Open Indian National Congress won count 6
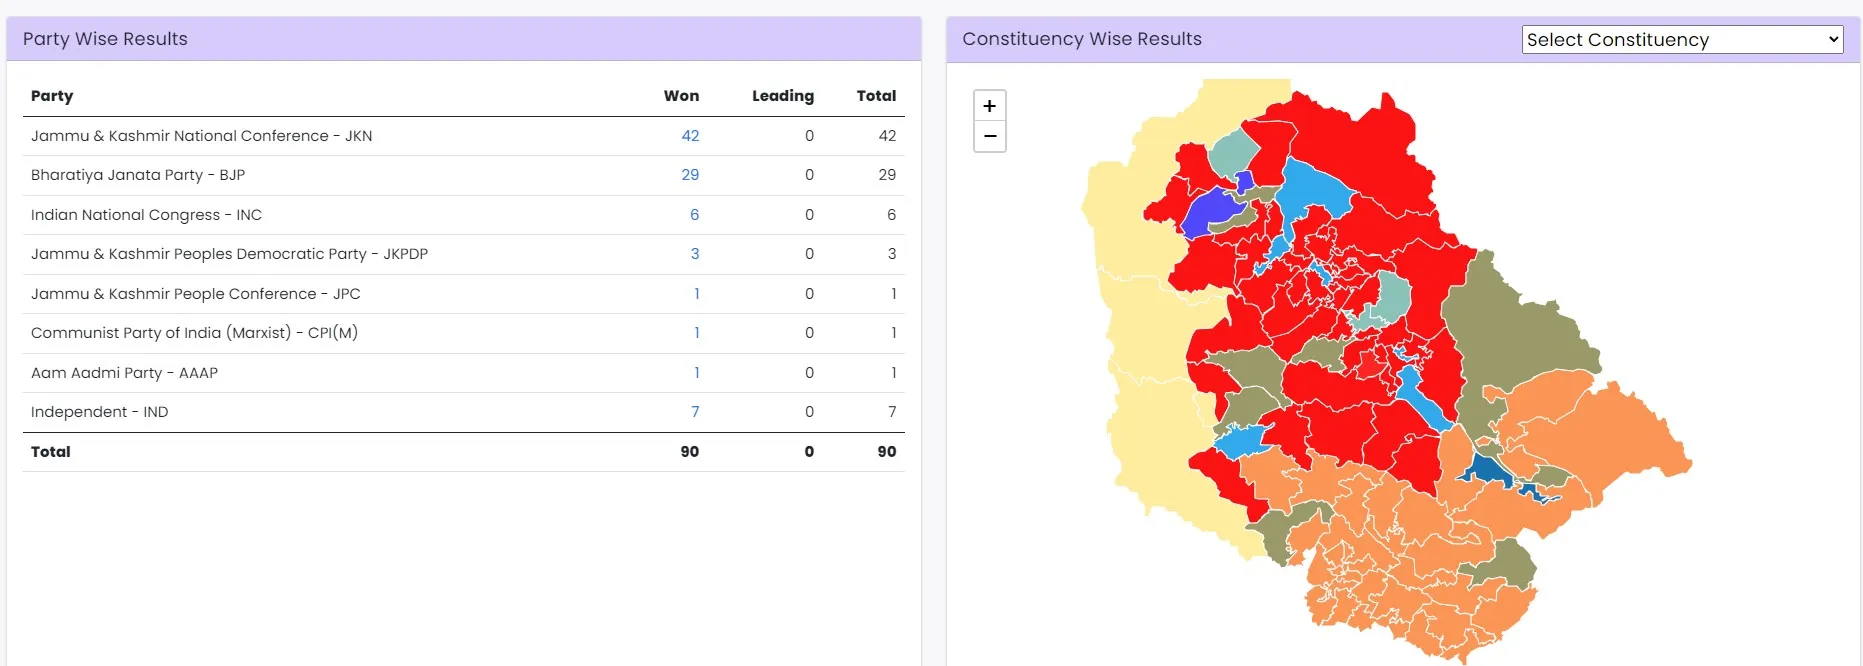The image size is (1863, 666). pos(694,215)
